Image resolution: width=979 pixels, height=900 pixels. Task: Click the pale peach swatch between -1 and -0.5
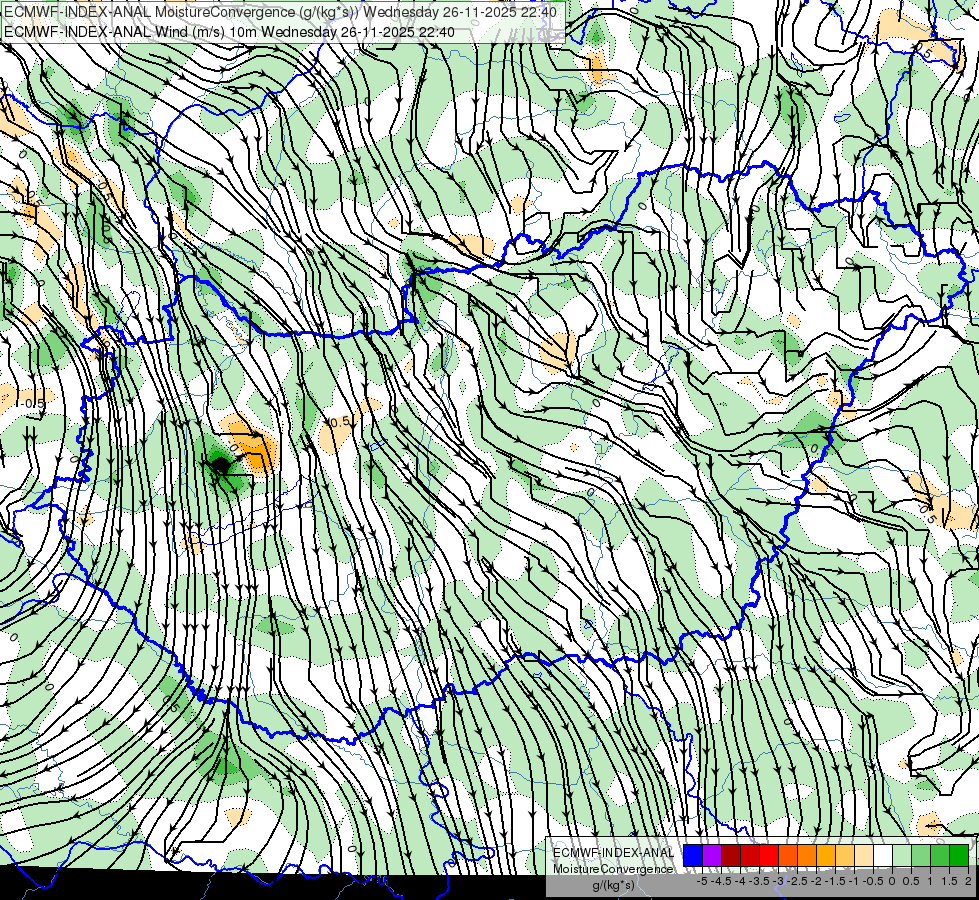(863, 856)
